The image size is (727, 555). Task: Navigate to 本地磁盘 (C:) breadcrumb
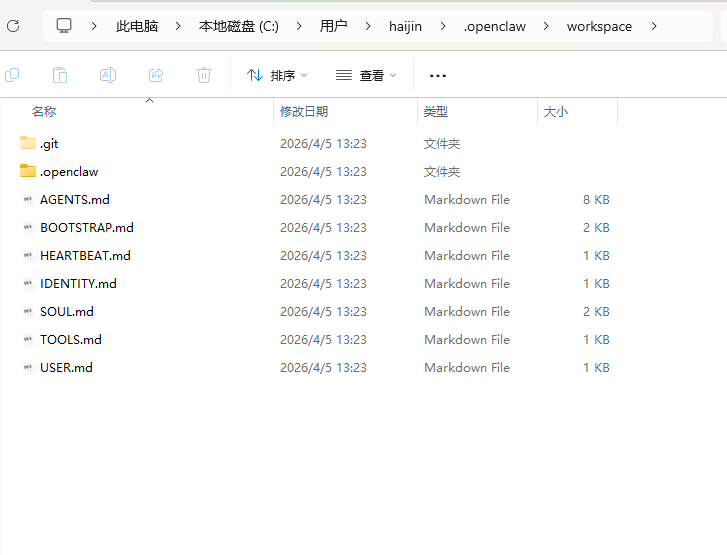coord(238,26)
